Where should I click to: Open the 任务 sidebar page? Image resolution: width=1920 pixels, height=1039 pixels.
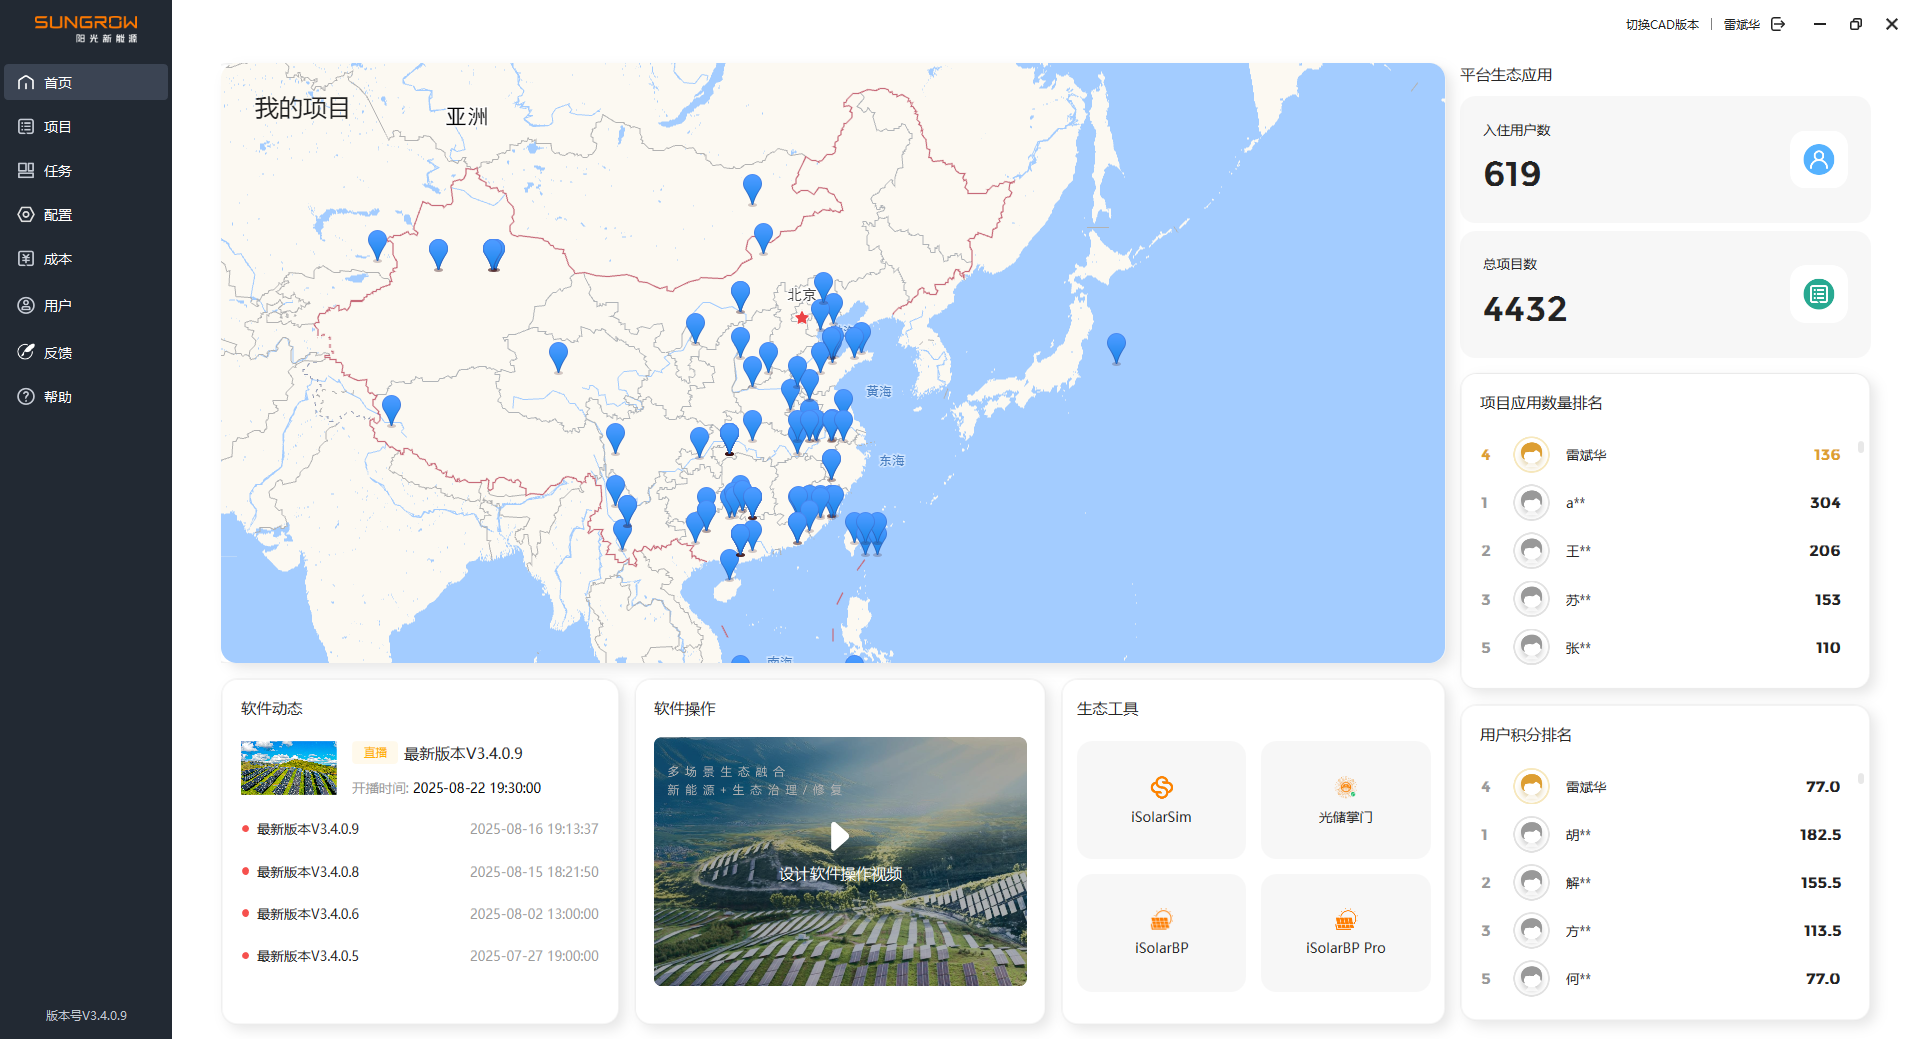58,171
